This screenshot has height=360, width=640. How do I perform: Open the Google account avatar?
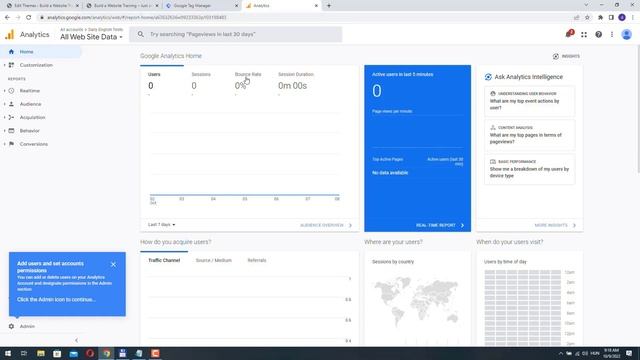(627, 34)
